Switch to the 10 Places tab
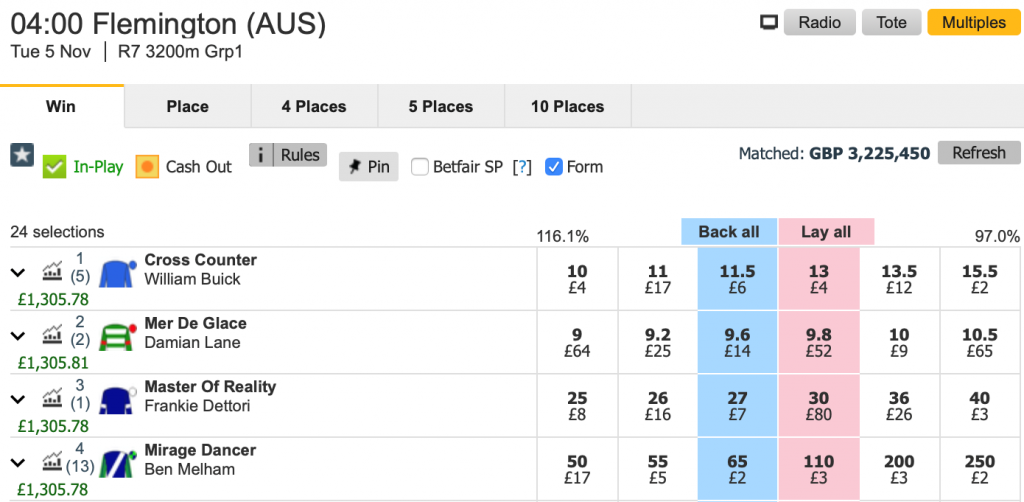 pyautogui.click(x=568, y=106)
